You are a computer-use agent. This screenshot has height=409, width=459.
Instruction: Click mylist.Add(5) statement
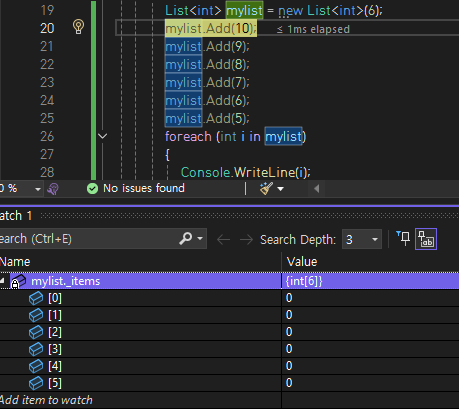pos(207,118)
